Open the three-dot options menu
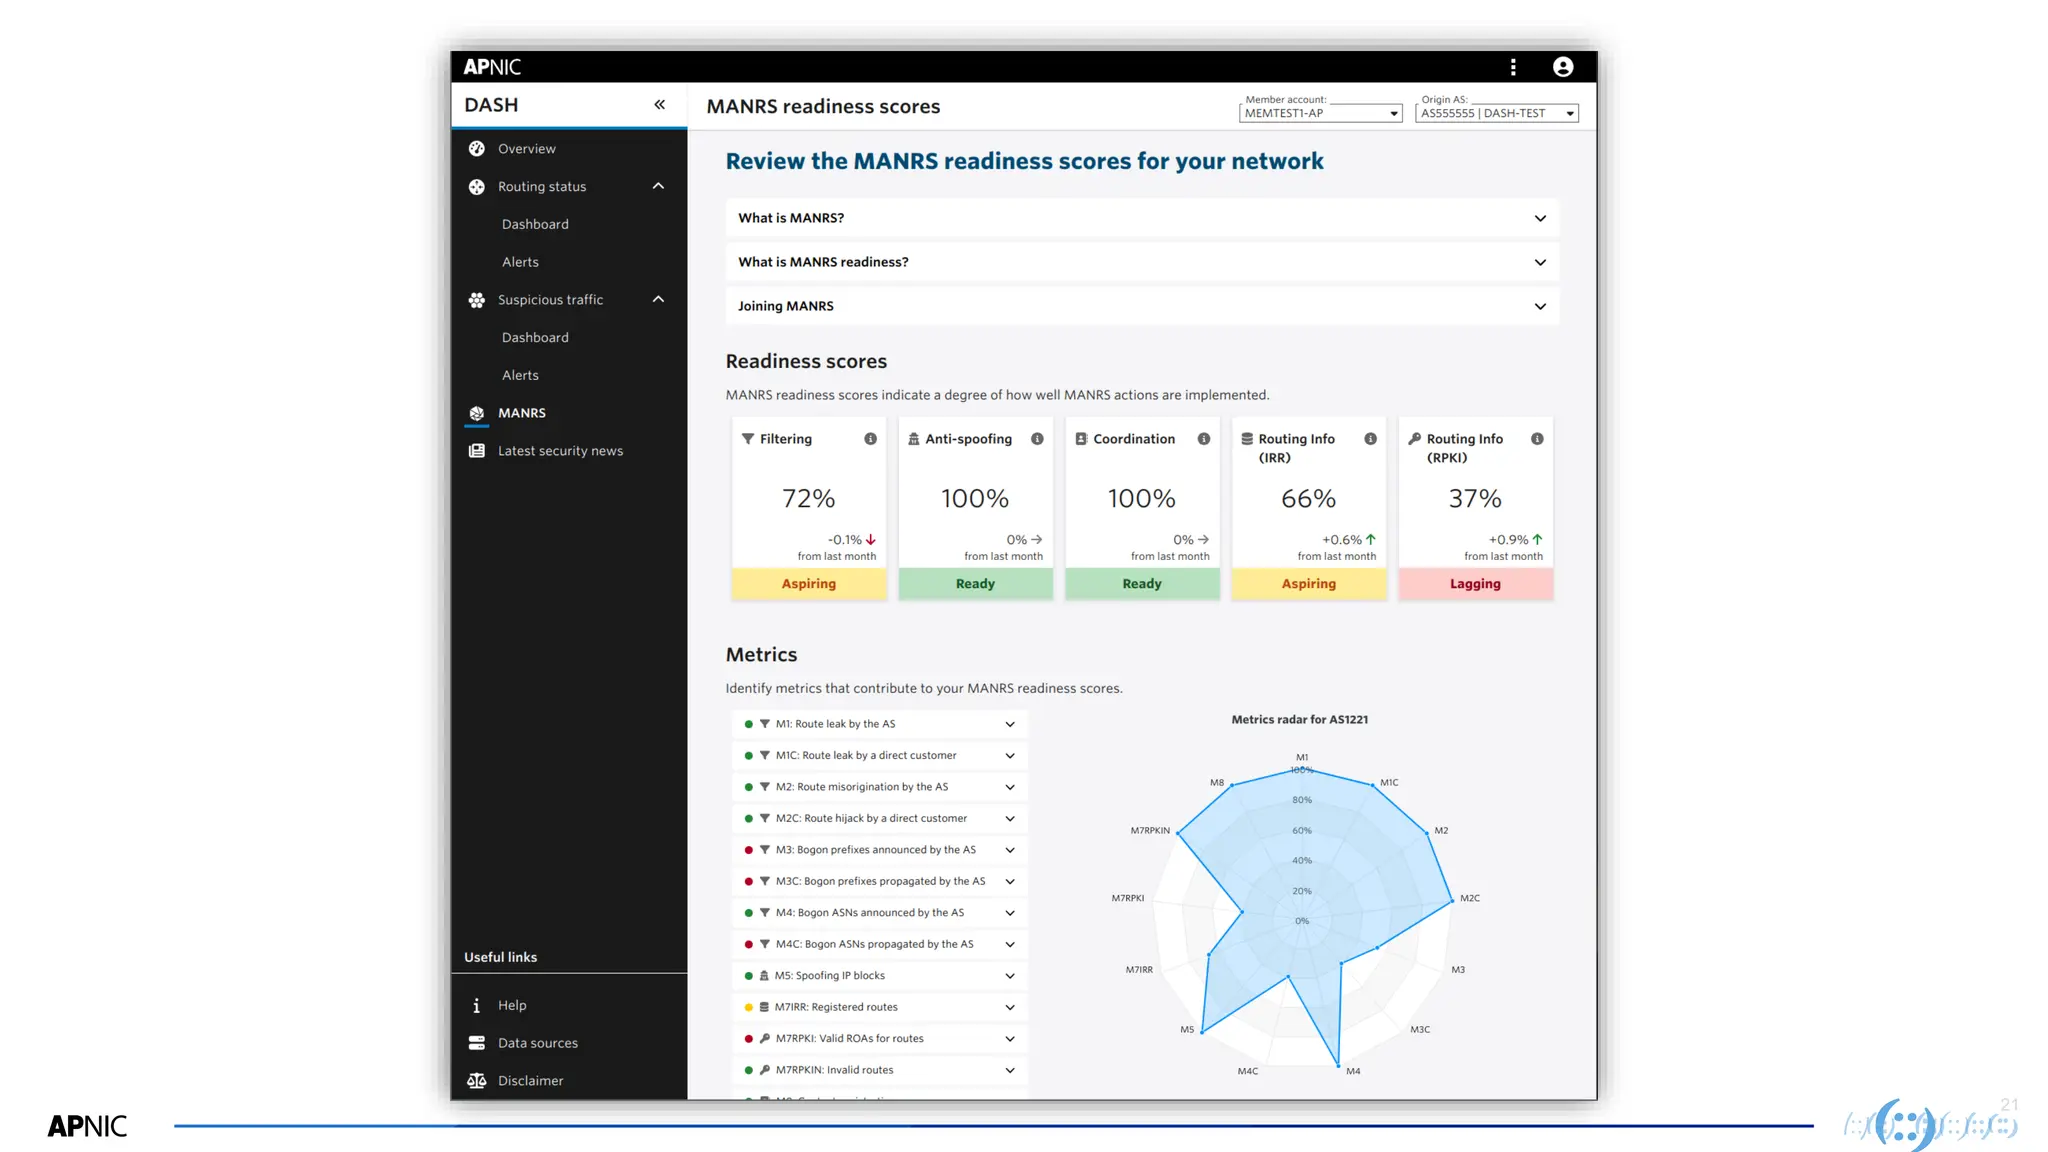This screenshot has width=2048, height=1152. click(x=1513, y=67)
